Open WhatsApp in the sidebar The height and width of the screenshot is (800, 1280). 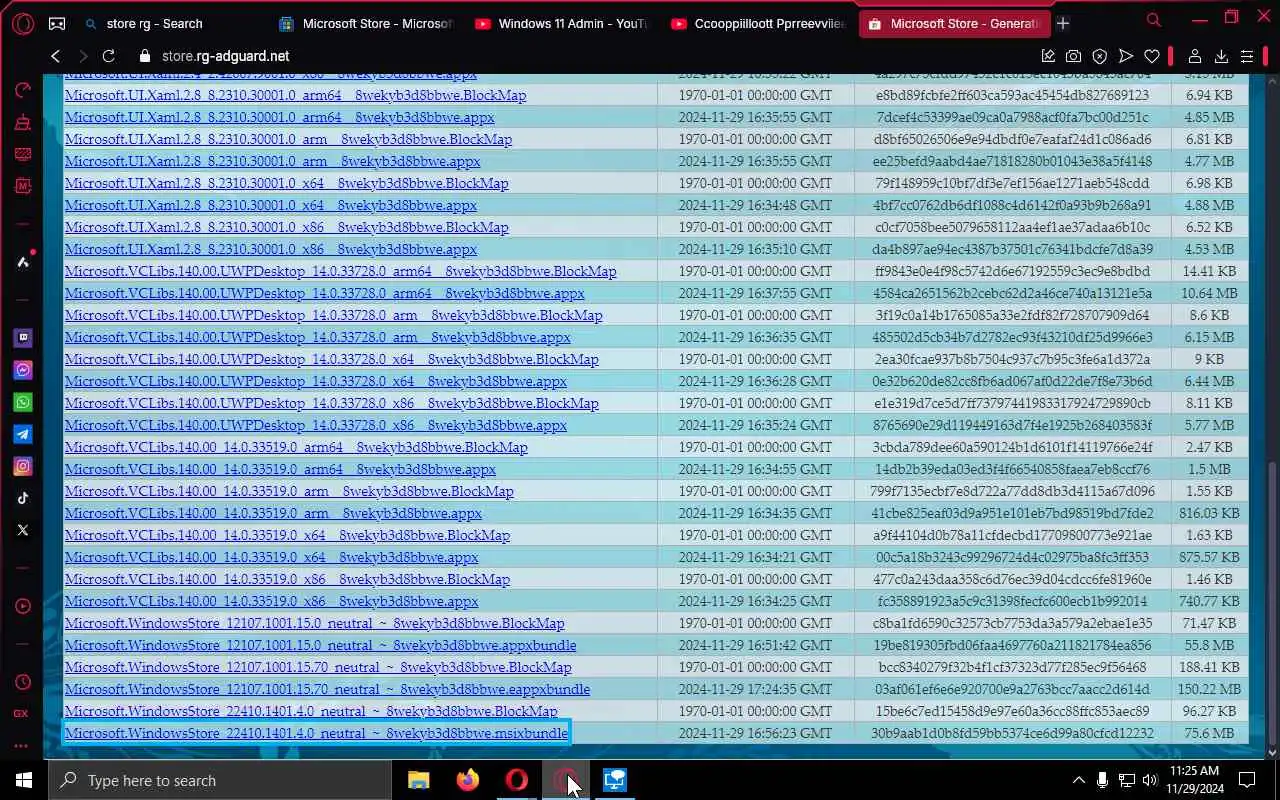pos(22,402)
